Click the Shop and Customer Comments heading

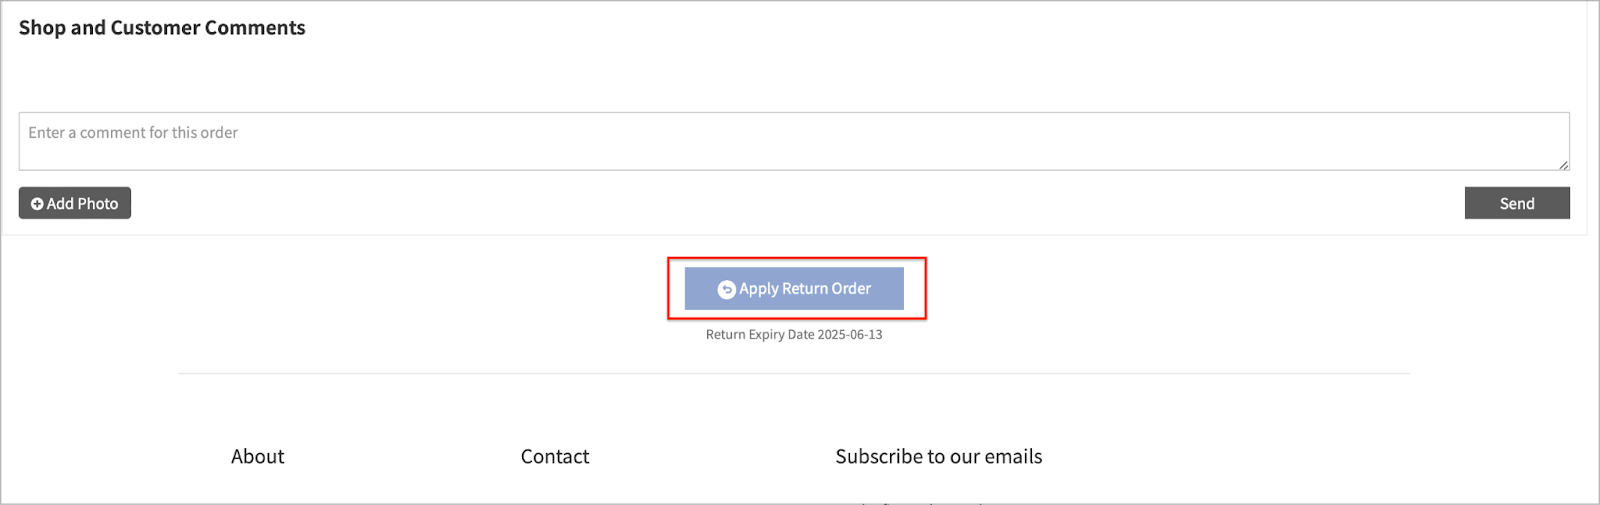coord(162,28)
